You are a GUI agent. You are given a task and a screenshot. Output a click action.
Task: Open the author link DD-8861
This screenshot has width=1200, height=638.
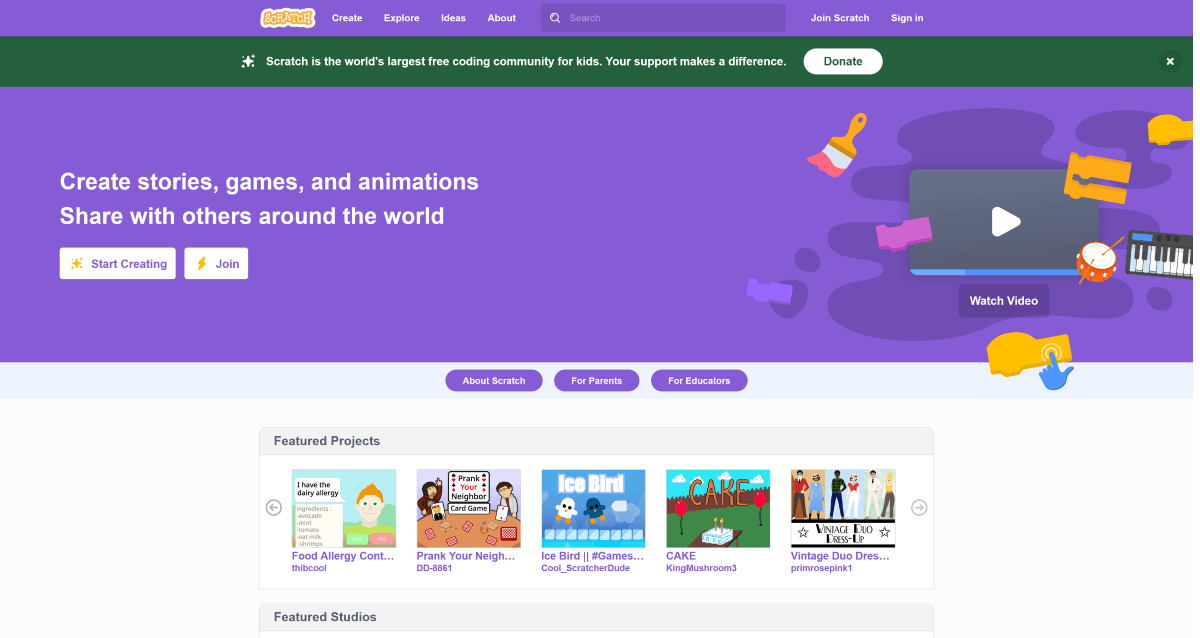click(435, 568)
